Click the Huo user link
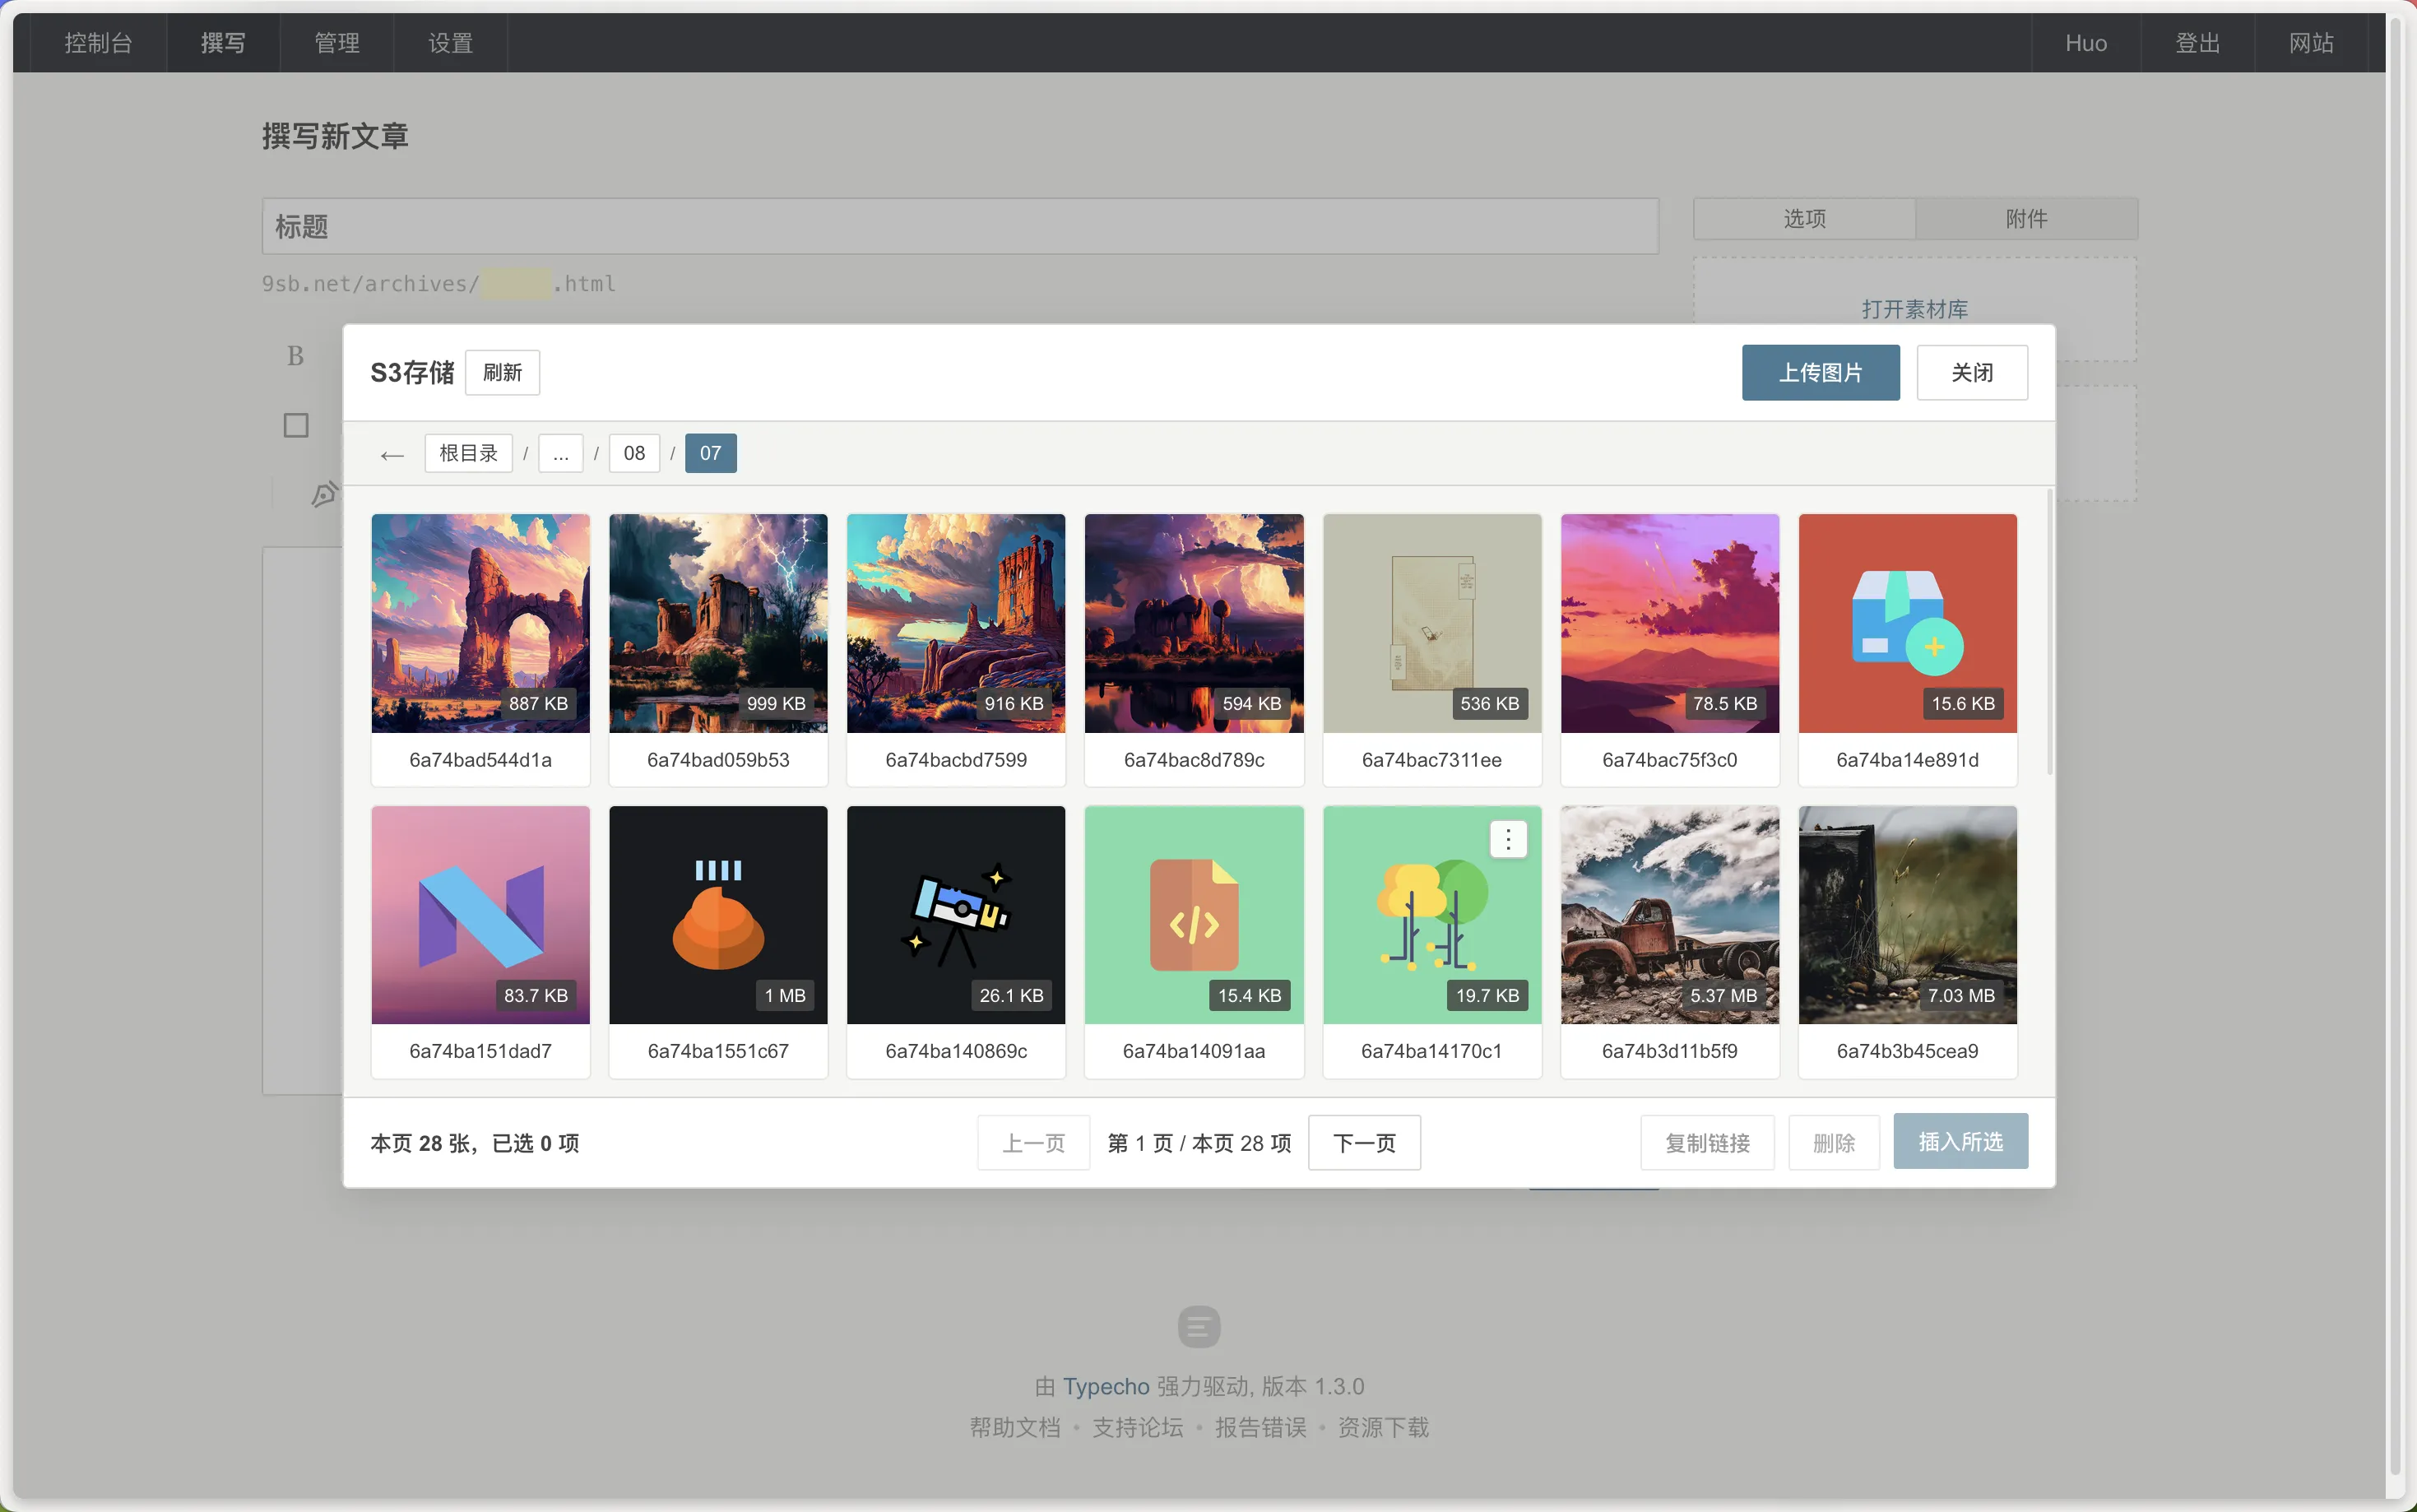 pos(2086,43)
